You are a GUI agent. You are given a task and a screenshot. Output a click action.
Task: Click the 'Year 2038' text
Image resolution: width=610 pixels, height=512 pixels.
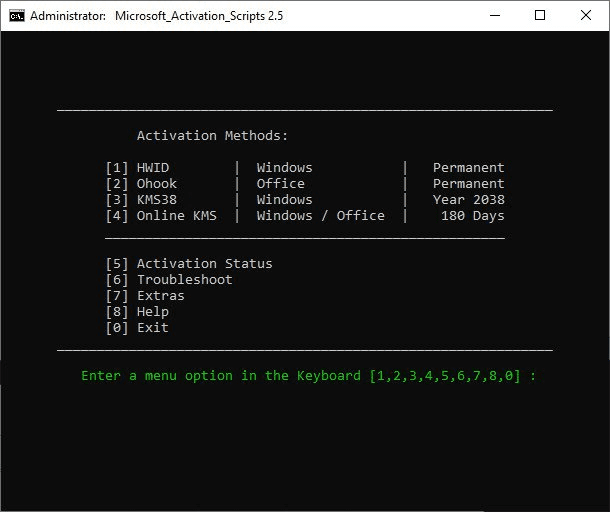coord(468,200)
